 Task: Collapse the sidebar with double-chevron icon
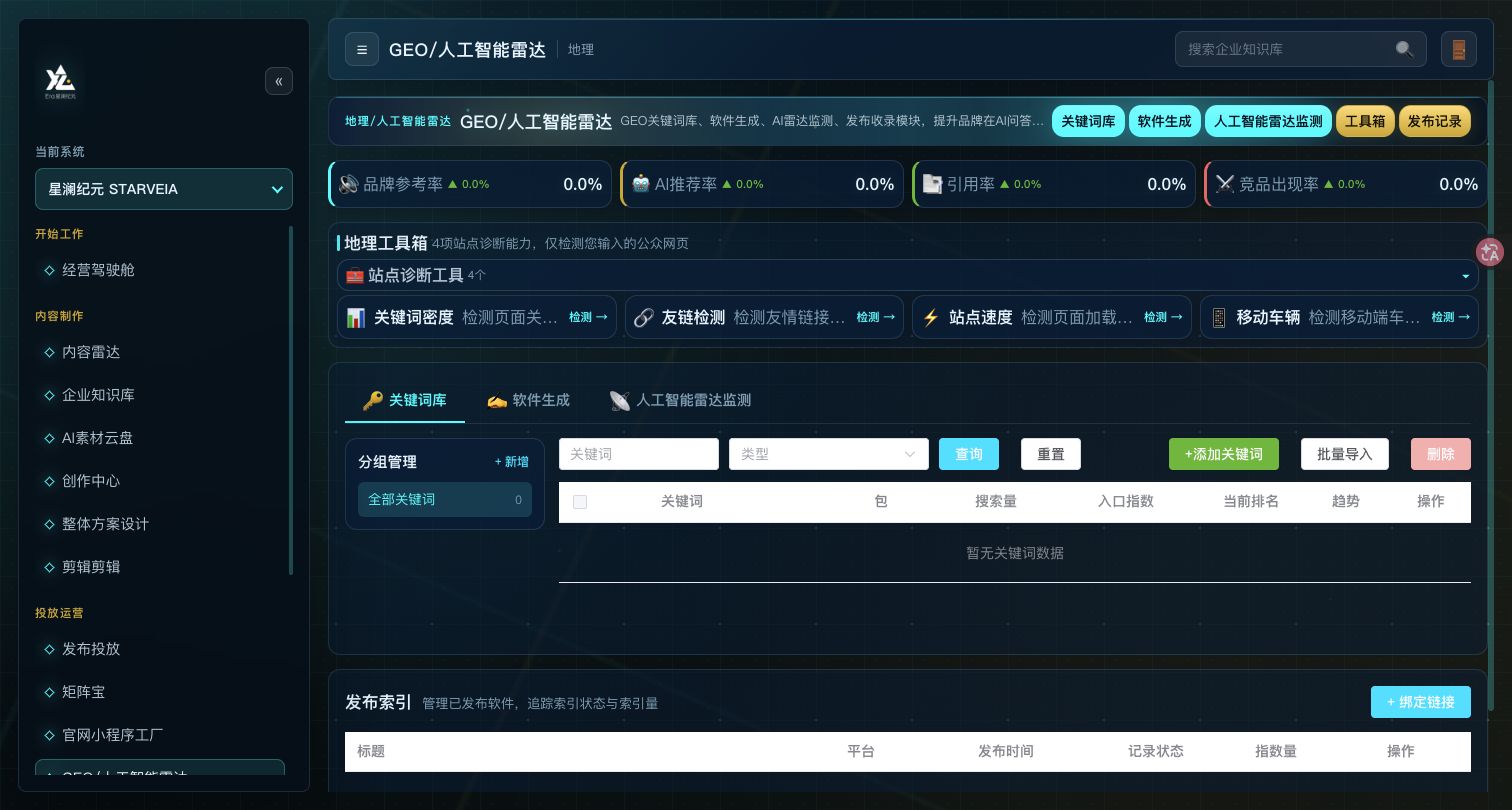click(279, 81)
